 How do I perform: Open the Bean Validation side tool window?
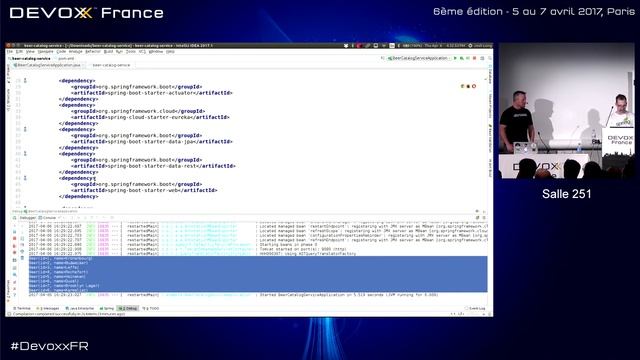490,139
